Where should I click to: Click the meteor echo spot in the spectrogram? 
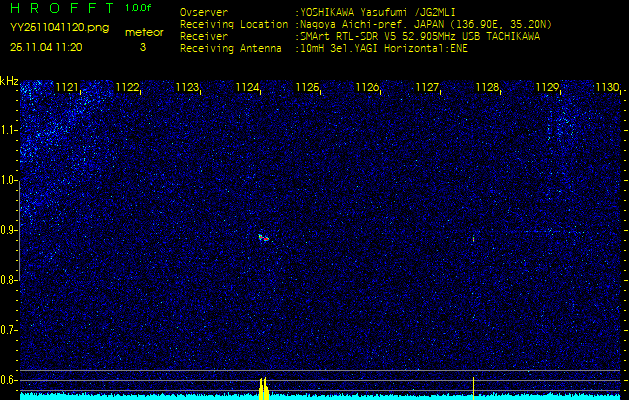264,238
